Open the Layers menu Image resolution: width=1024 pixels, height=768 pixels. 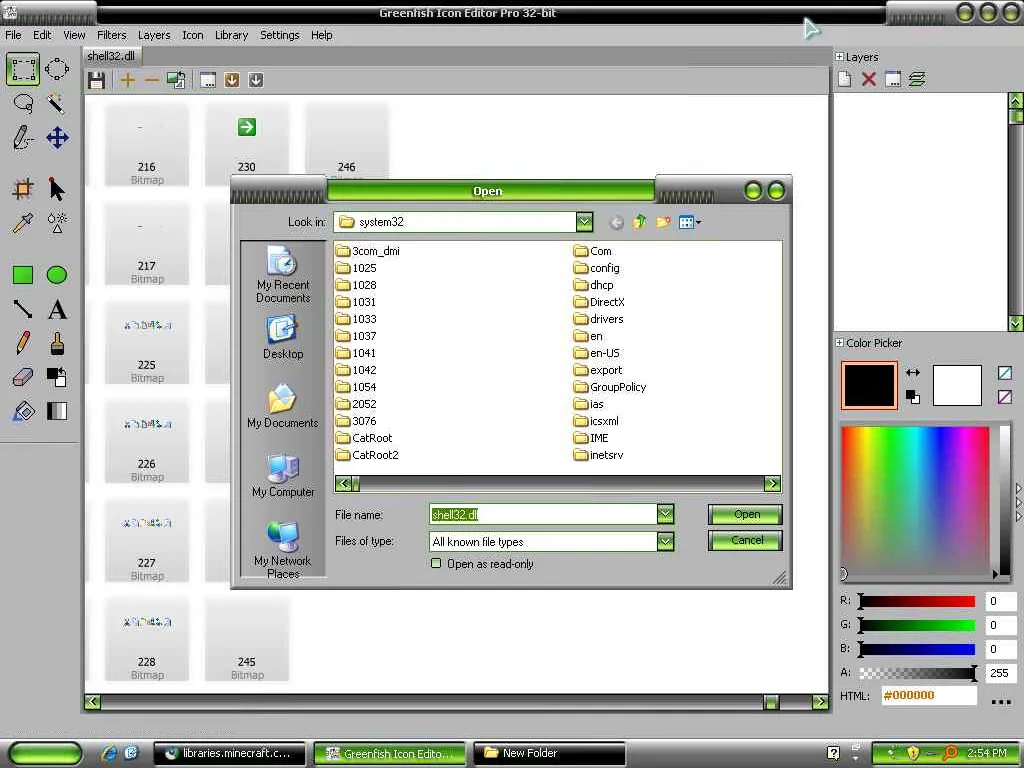pos(153,35)
